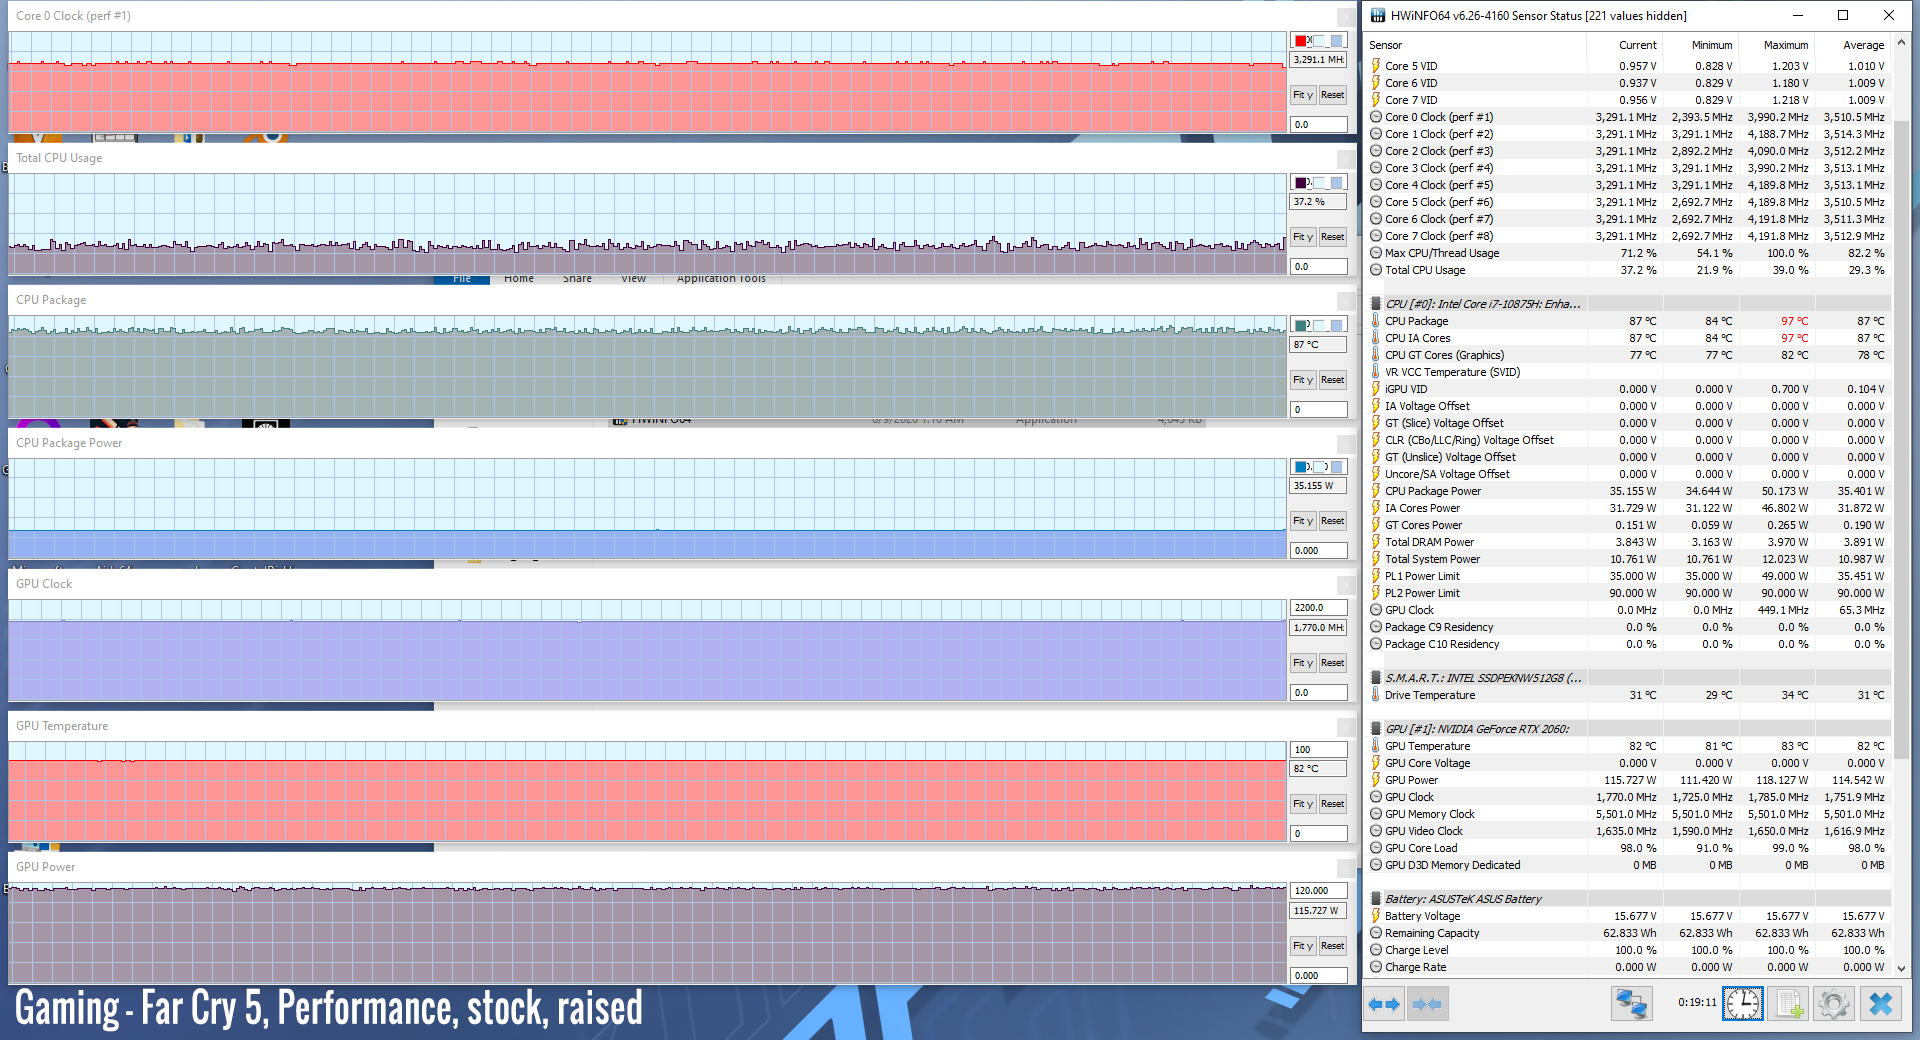Select the Max CPU/Thread Usage row
Image resolution: width=1920 pixels, height=1040 pixels.
click(x=1628, y=253)
